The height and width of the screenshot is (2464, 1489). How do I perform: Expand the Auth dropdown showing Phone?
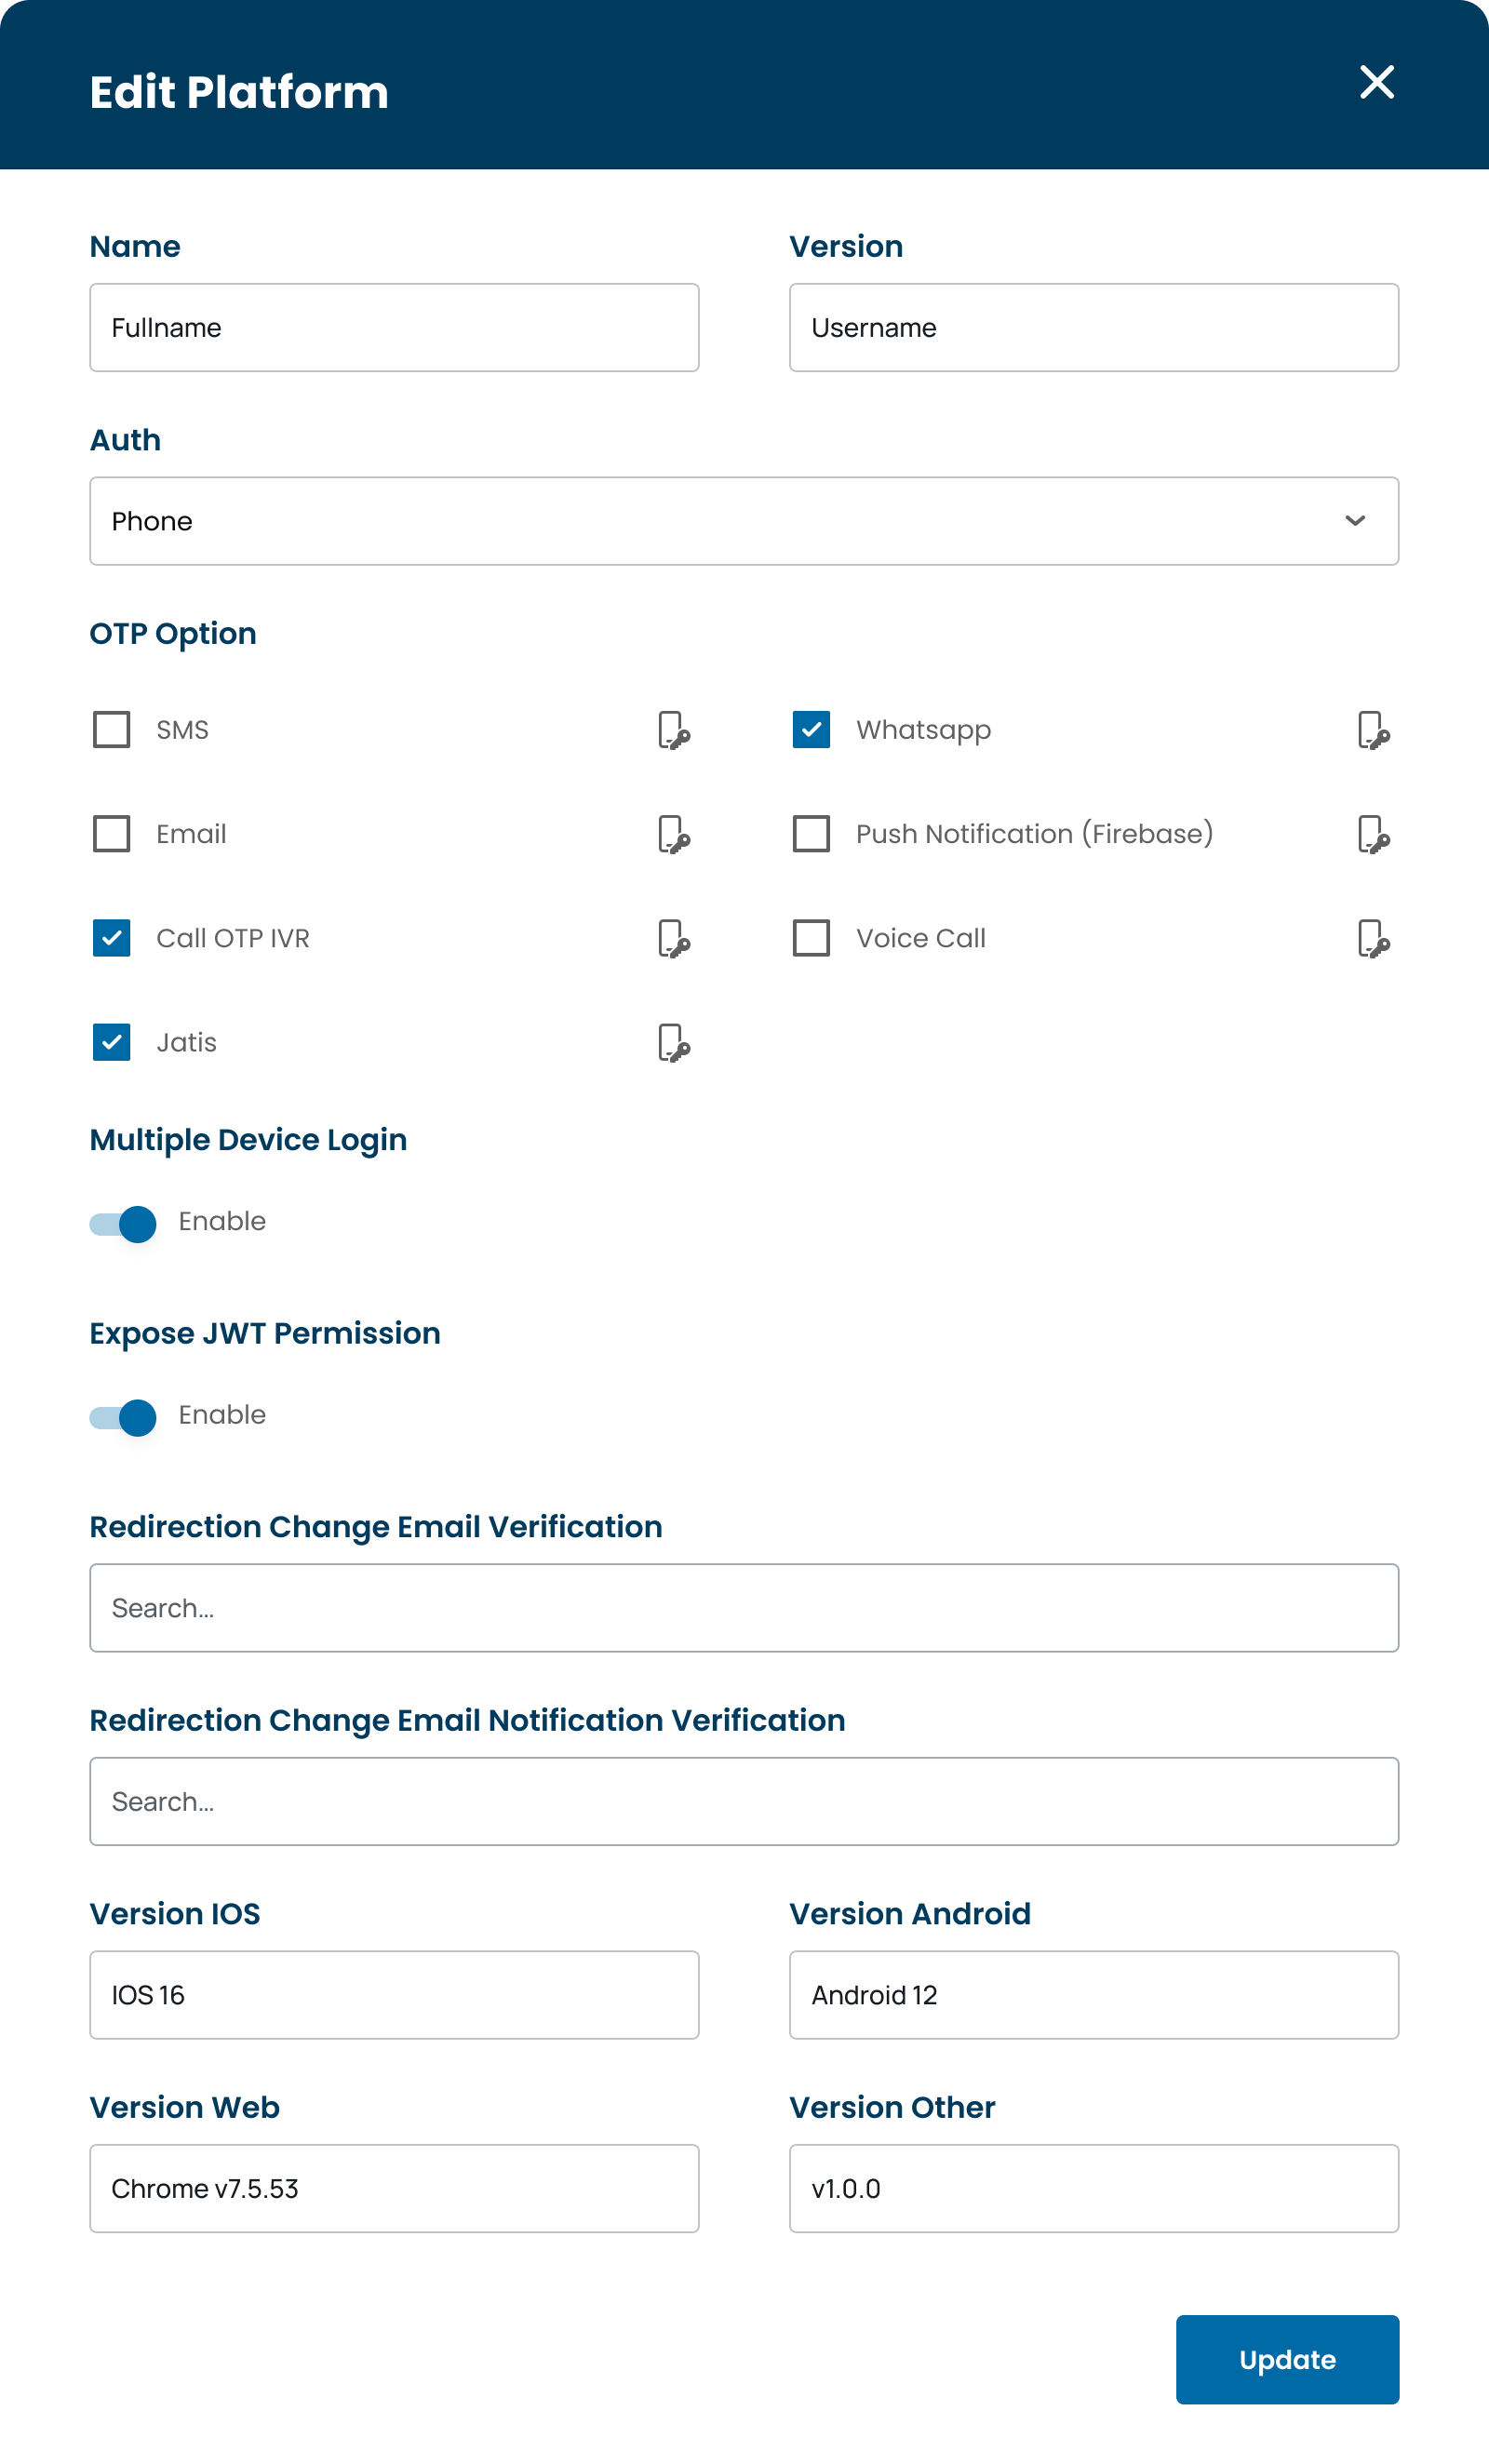tap(744, 521)
